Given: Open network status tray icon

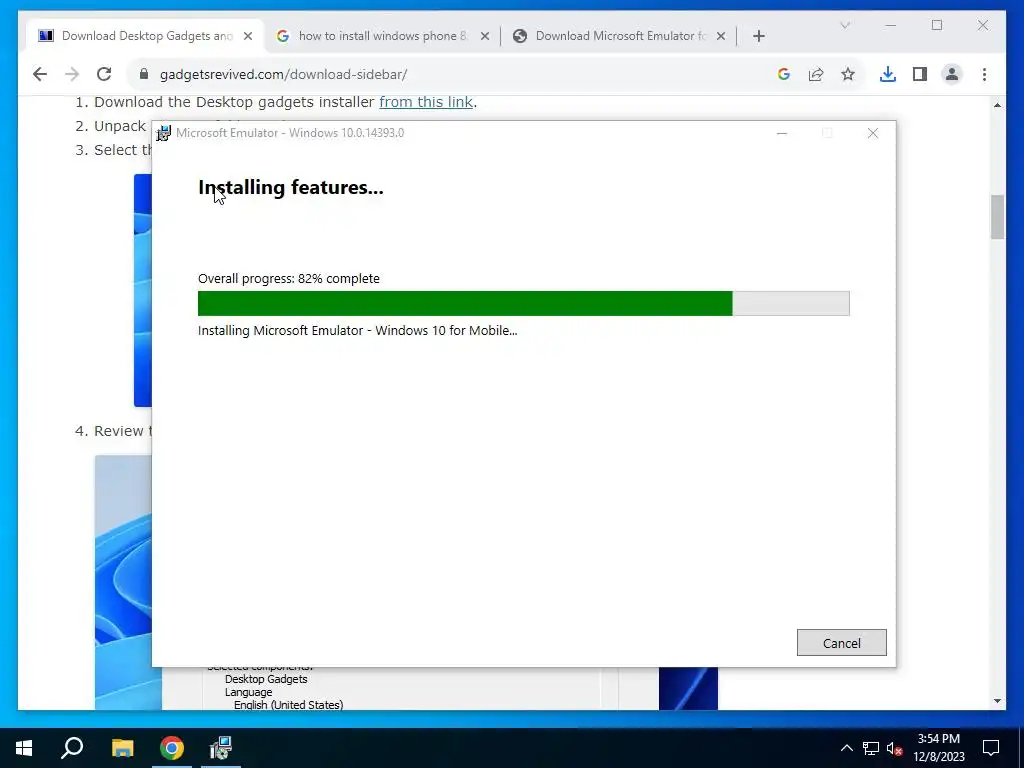Looking at the screenshot, I should coord(871,748).
